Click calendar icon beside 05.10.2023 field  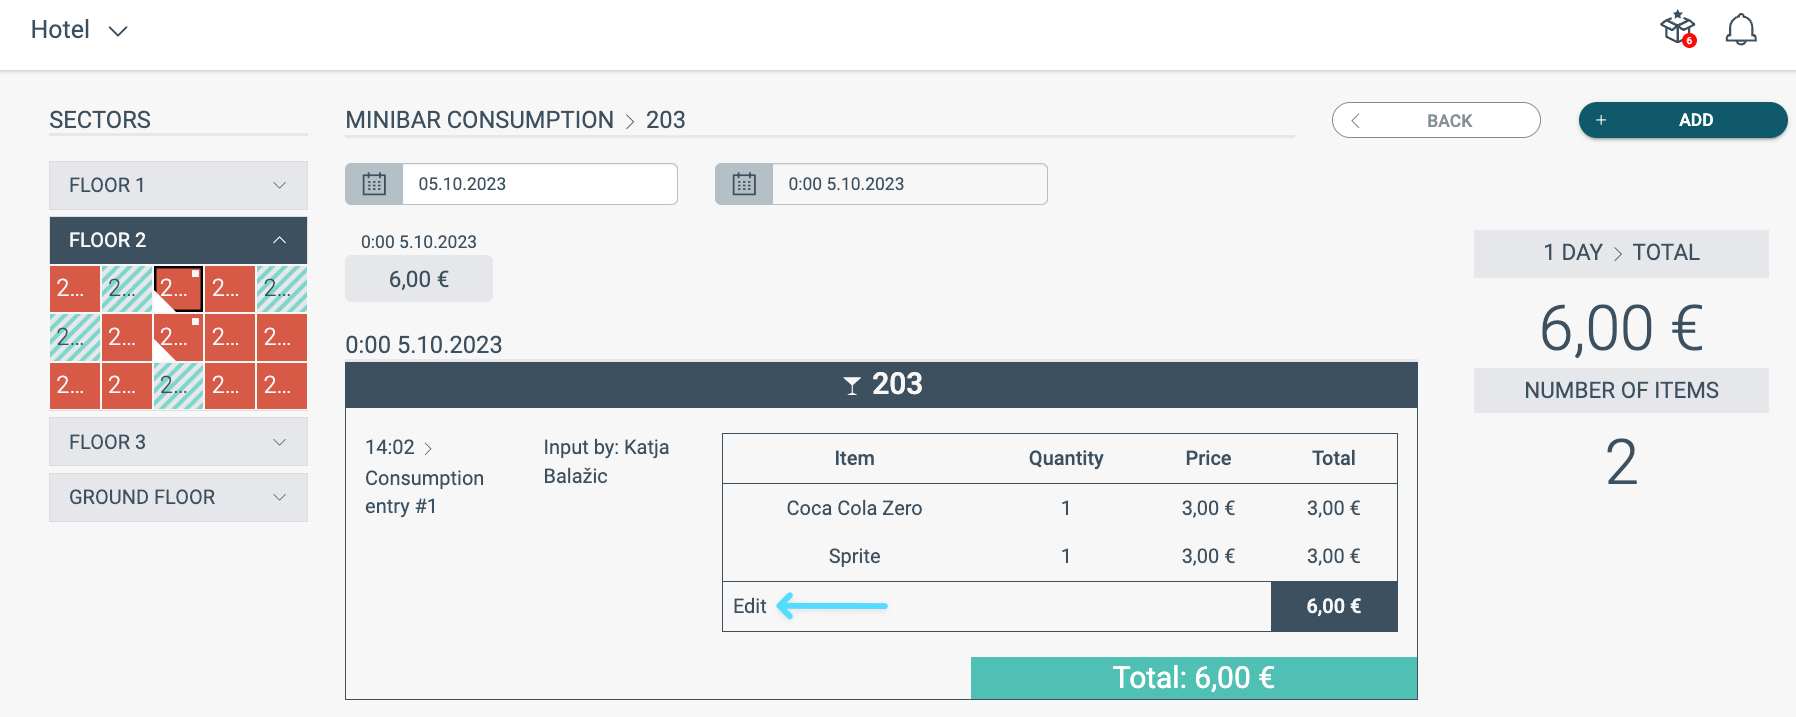coord(374,184)
